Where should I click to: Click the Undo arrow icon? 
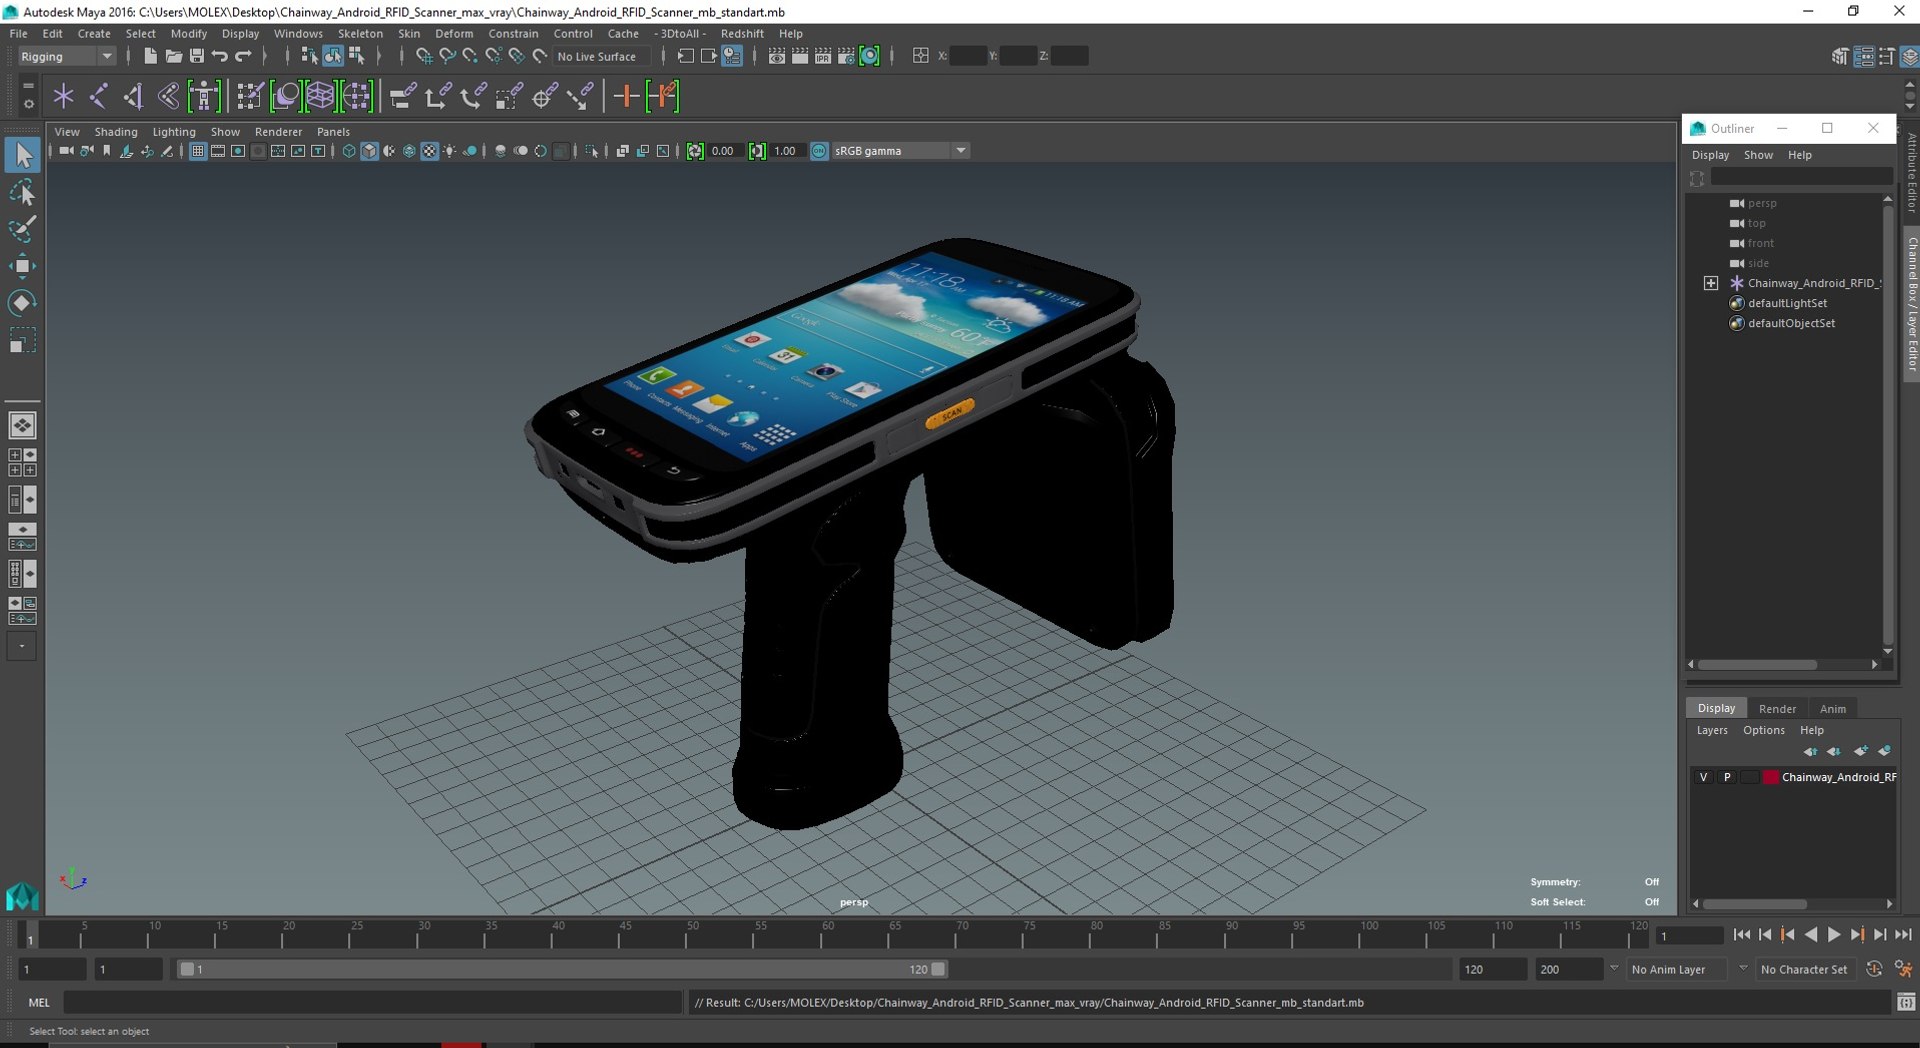pos(220,56)
